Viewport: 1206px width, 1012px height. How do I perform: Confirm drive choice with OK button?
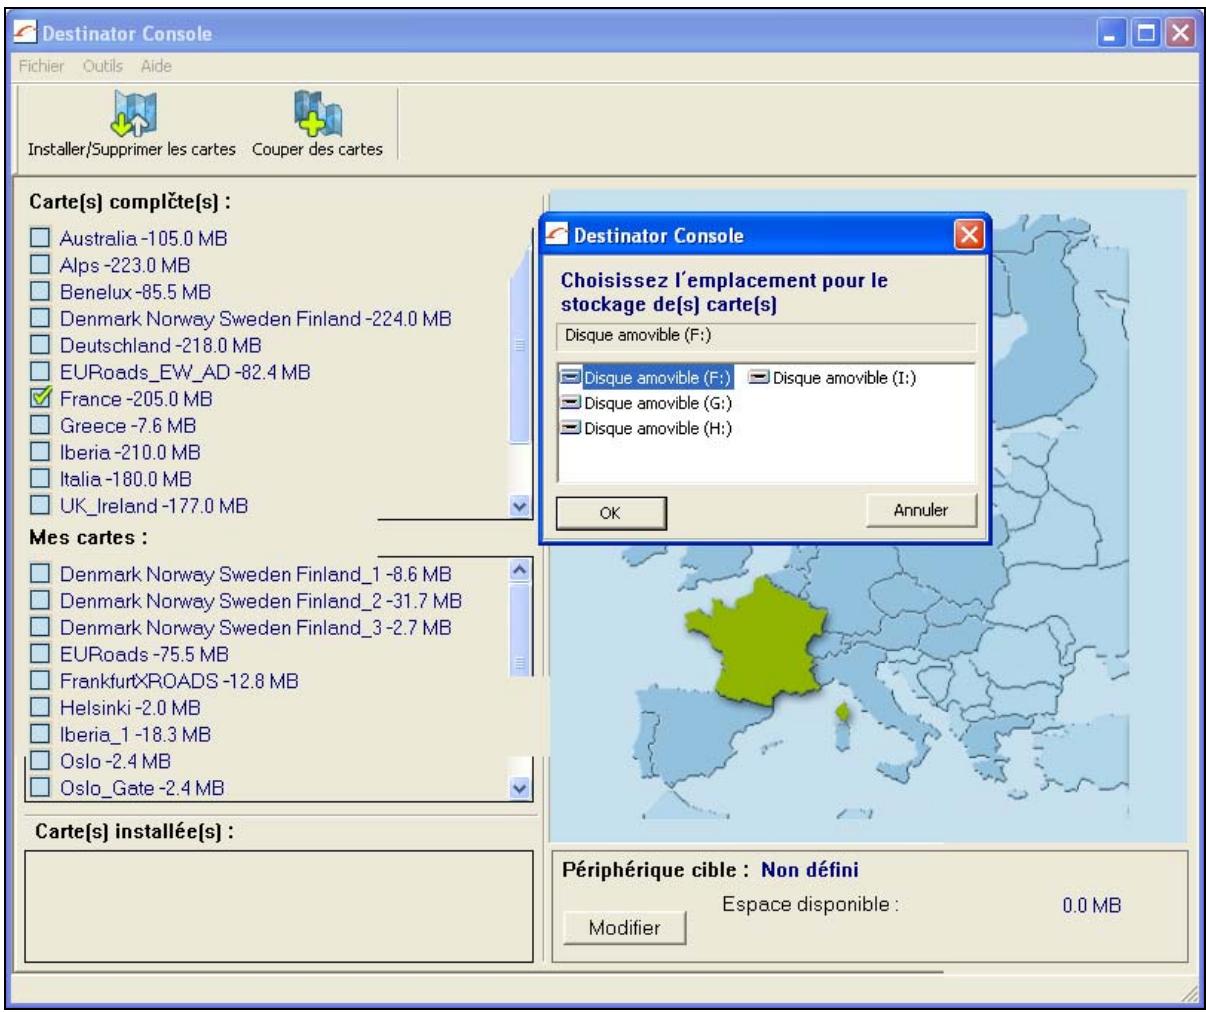pyautogui.click(x=610, y=512)
